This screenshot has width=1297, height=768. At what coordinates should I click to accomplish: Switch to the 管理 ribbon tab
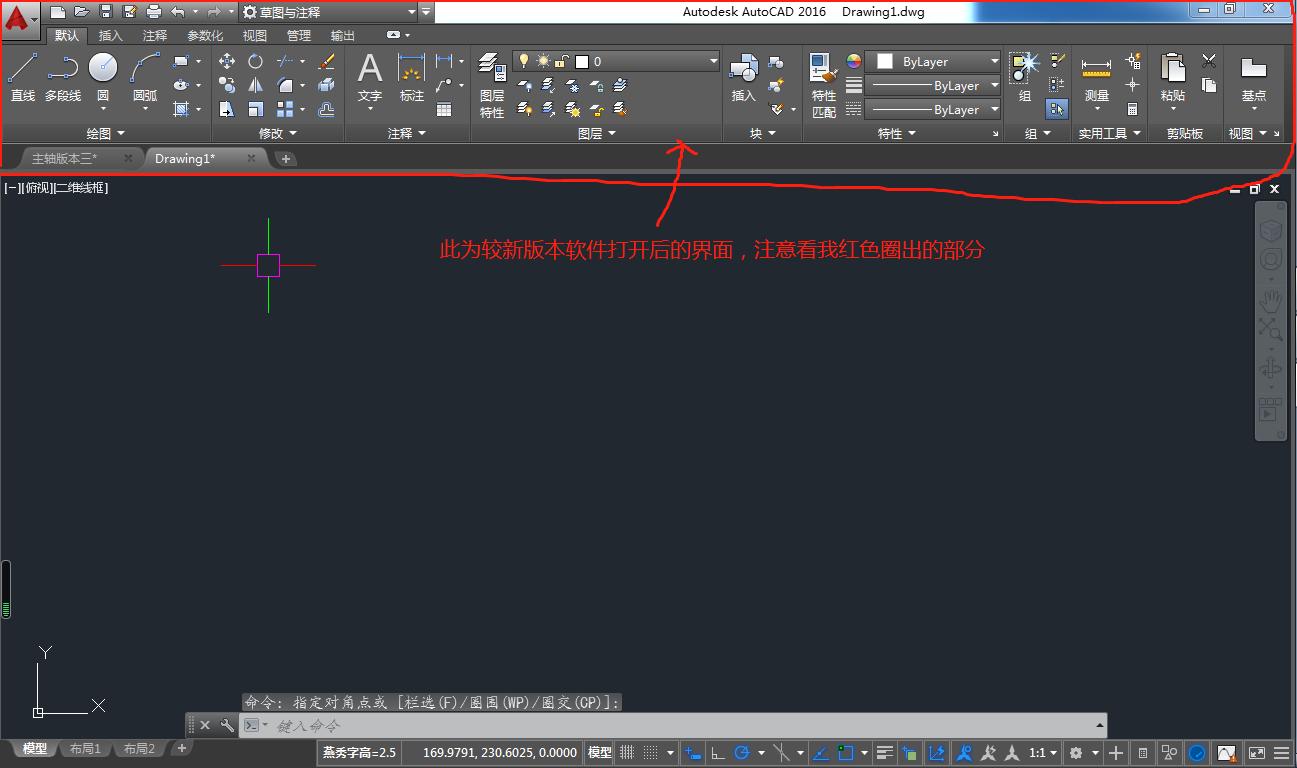(299, 35)
